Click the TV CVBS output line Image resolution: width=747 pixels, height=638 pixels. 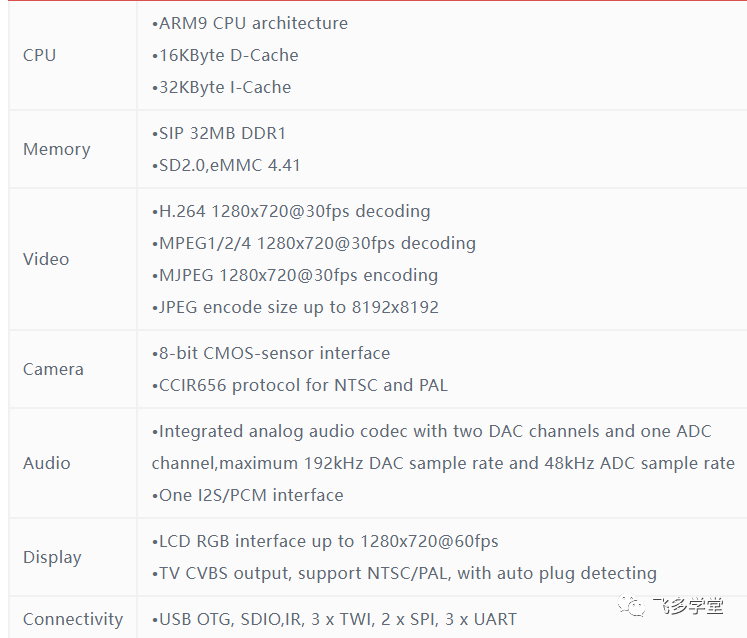404,573
